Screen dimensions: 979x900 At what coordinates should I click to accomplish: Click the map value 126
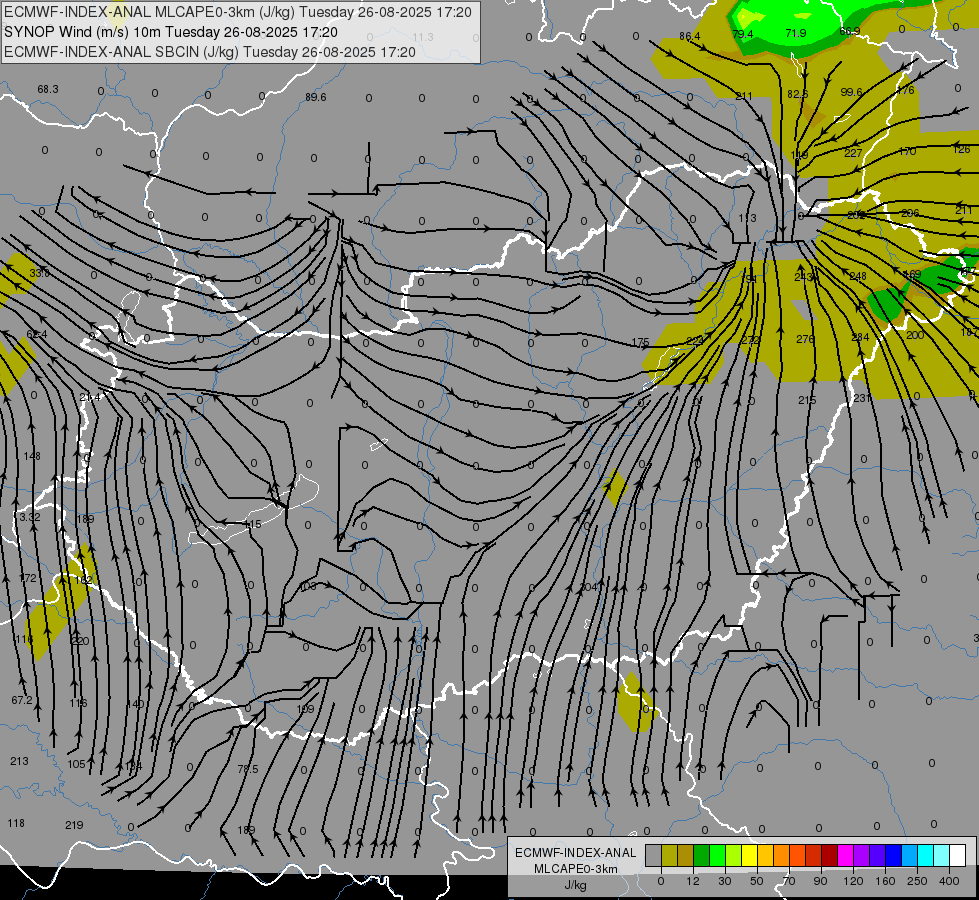962,149
